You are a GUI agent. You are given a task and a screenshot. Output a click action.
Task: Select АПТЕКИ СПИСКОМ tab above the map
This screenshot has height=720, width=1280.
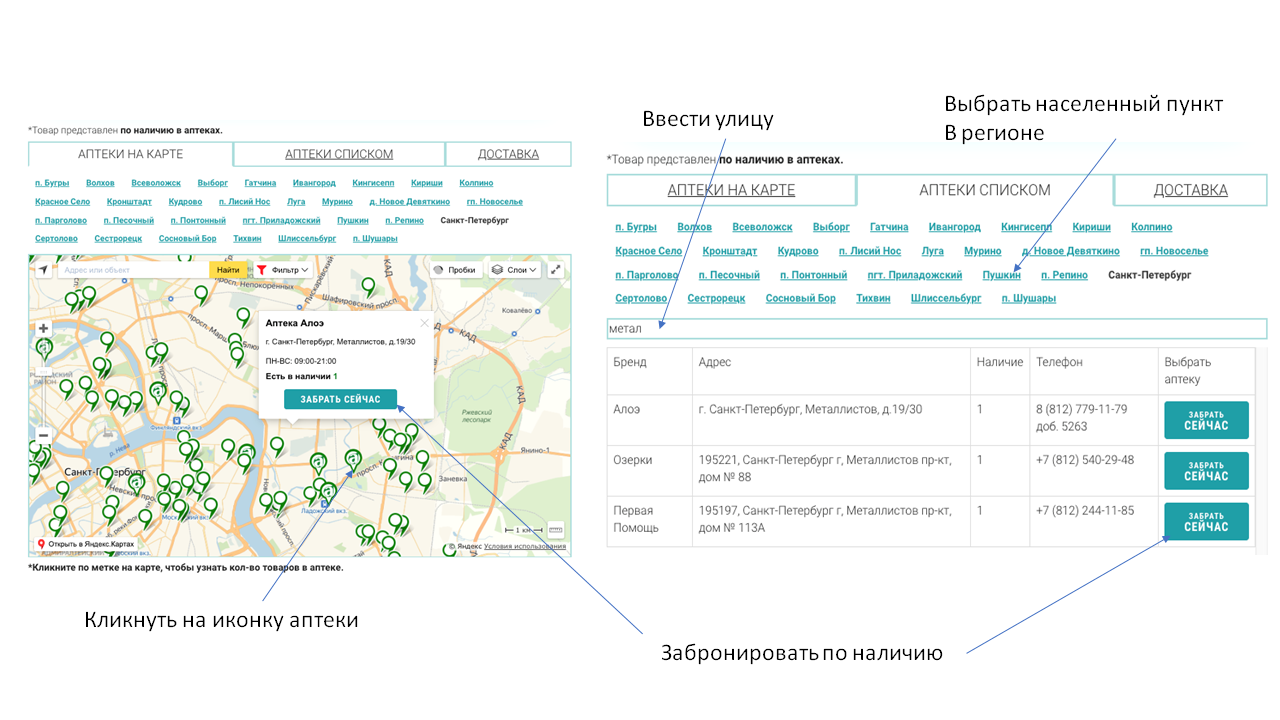click(339, 154)
